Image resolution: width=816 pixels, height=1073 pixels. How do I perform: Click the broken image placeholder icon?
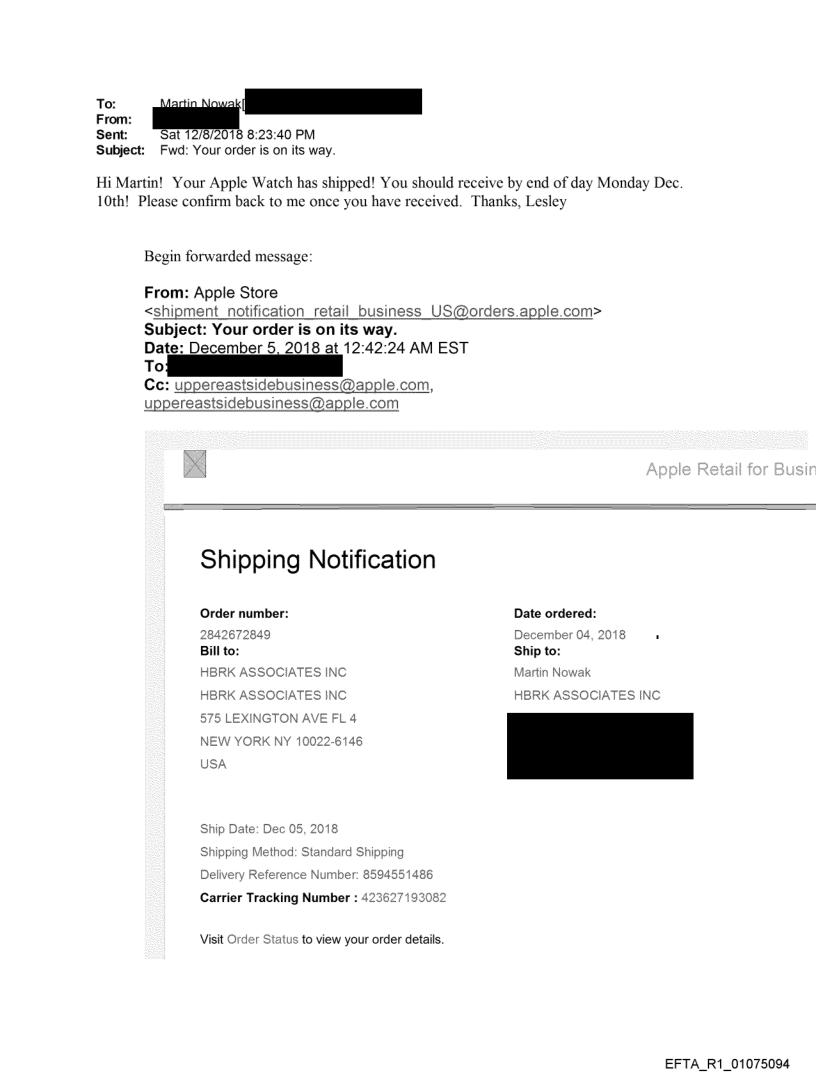(195, 465)
